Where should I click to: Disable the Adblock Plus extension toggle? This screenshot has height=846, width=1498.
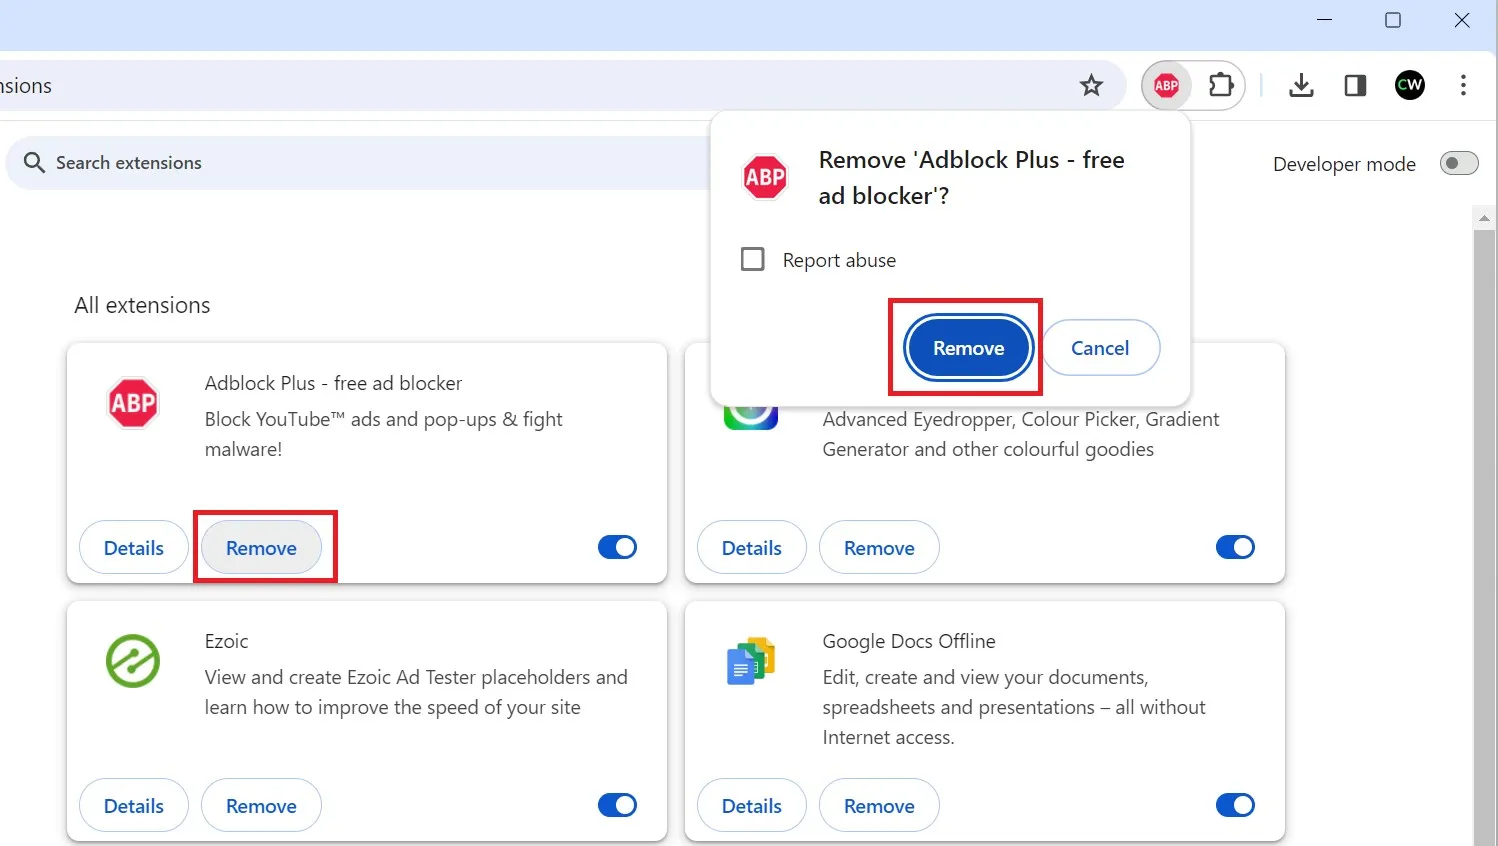617,547
